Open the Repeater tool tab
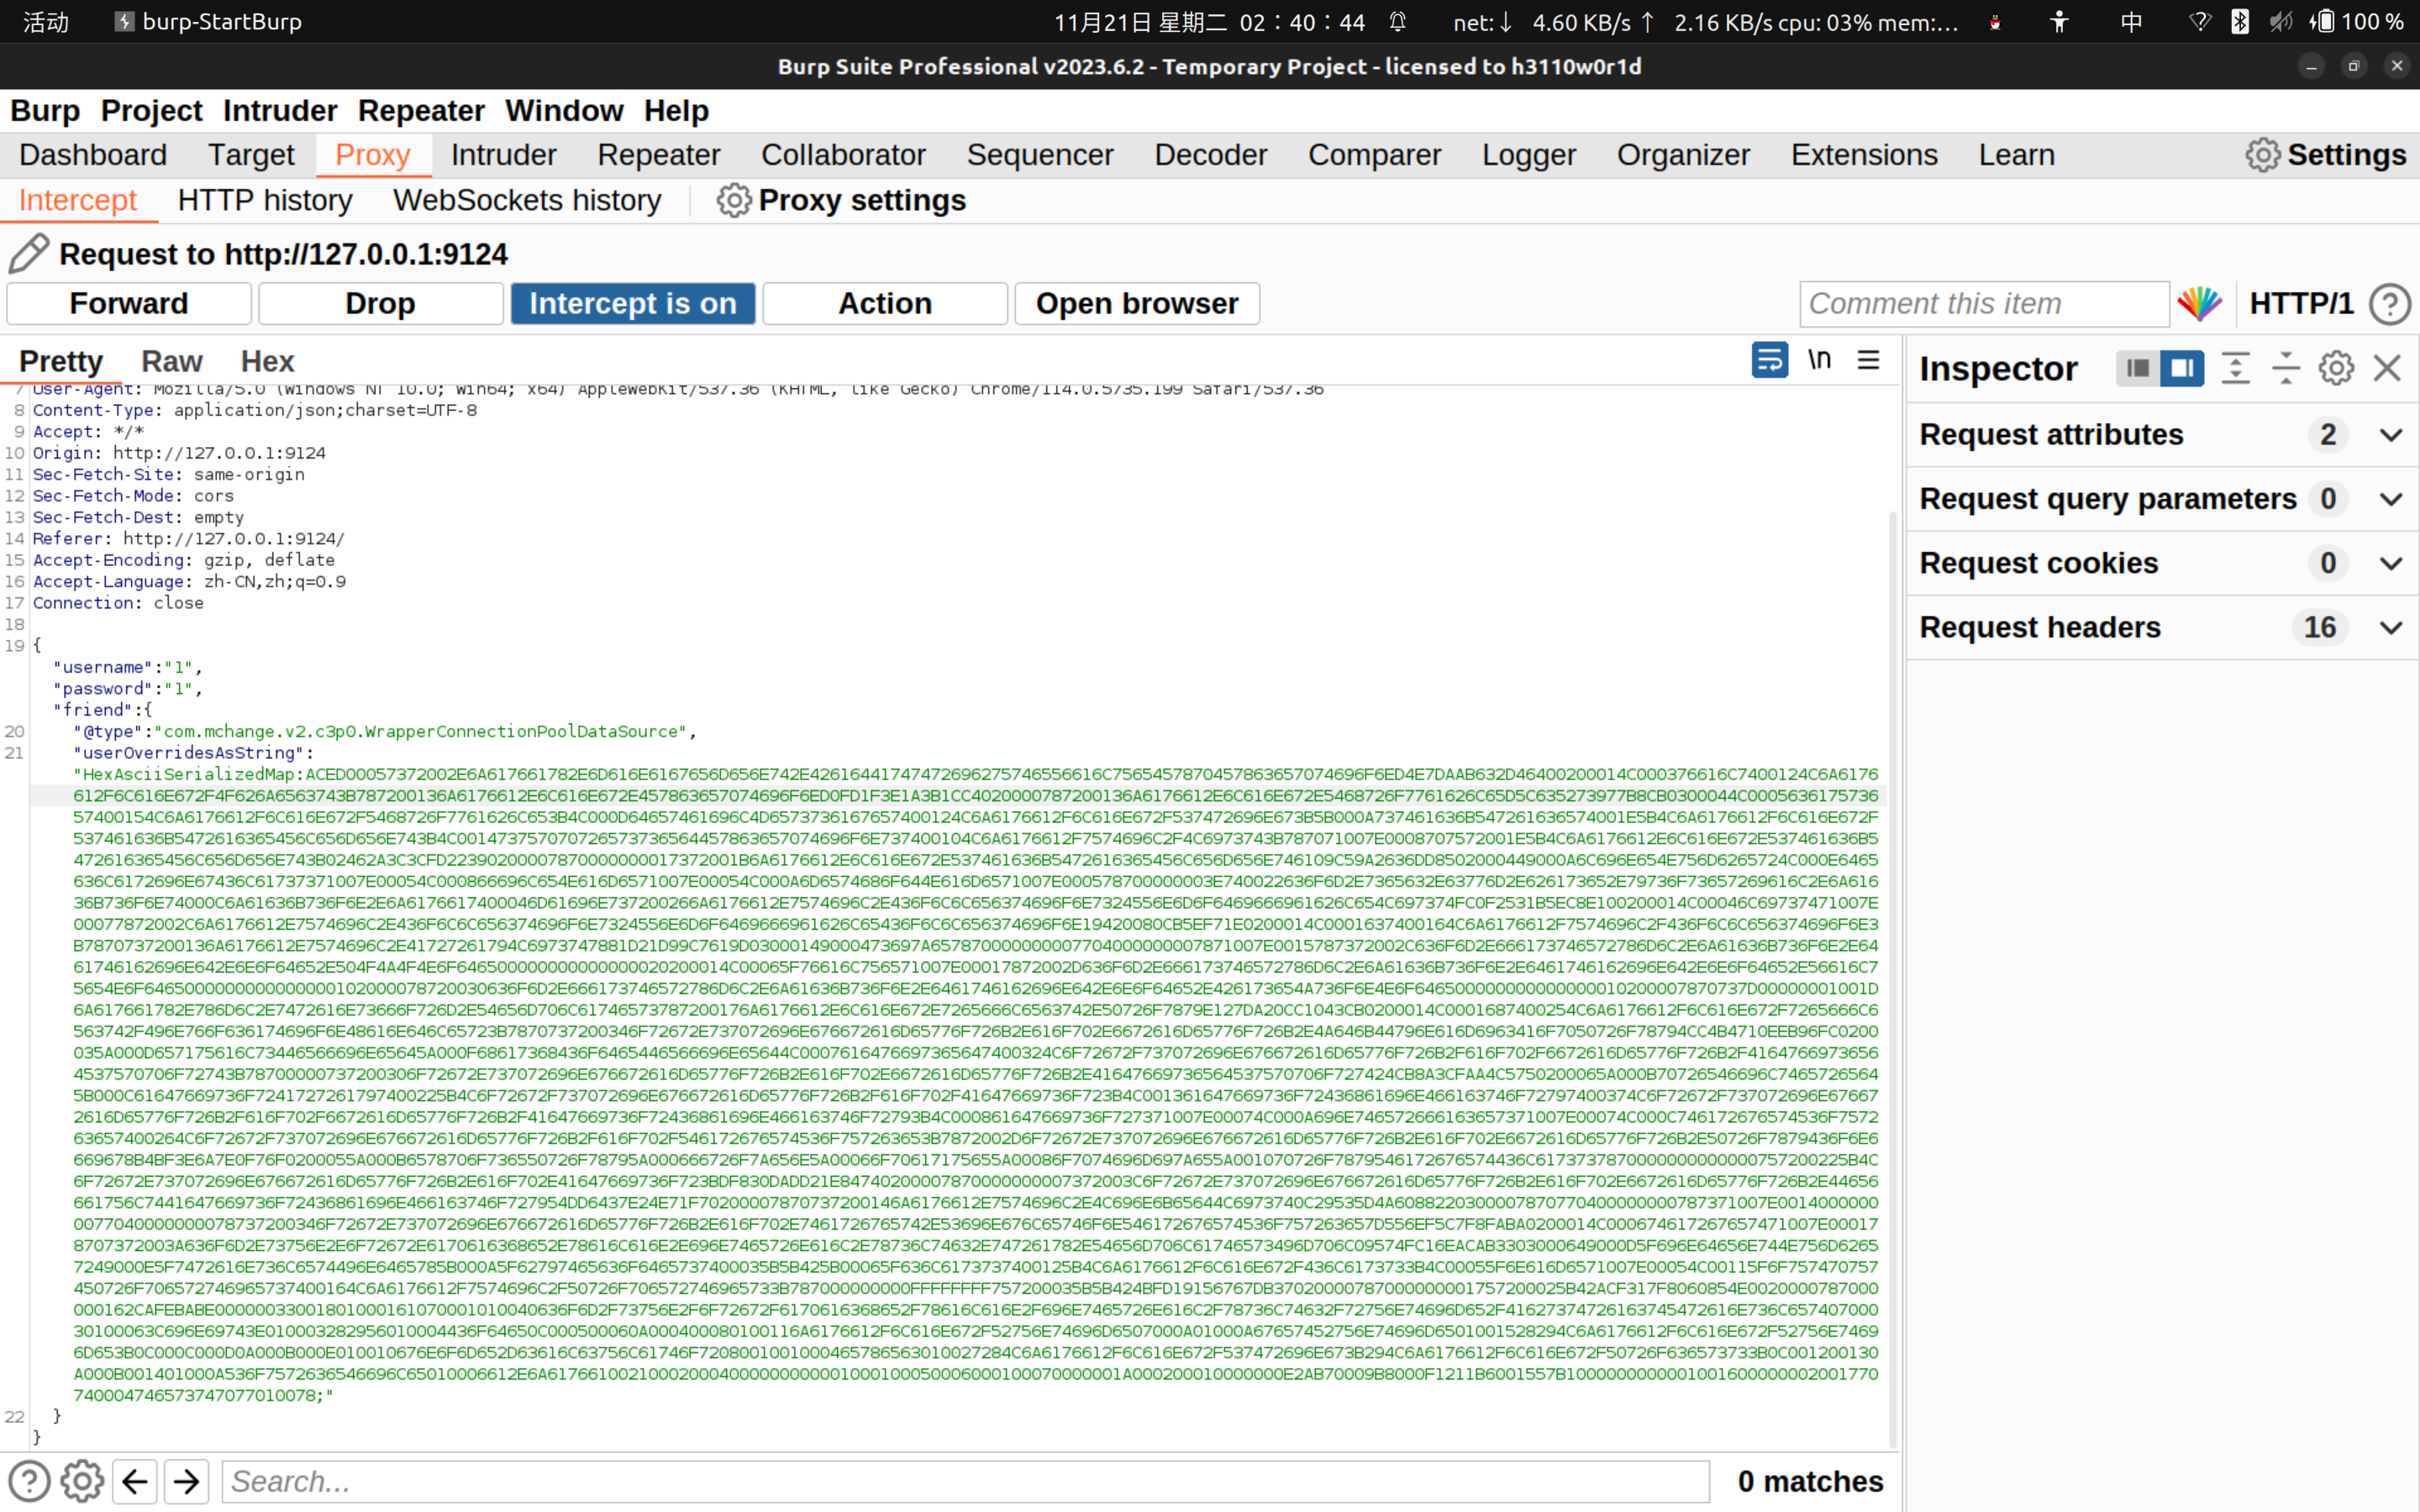The height and width of the screenshot is (1512, 2420). tap(658, 155)
